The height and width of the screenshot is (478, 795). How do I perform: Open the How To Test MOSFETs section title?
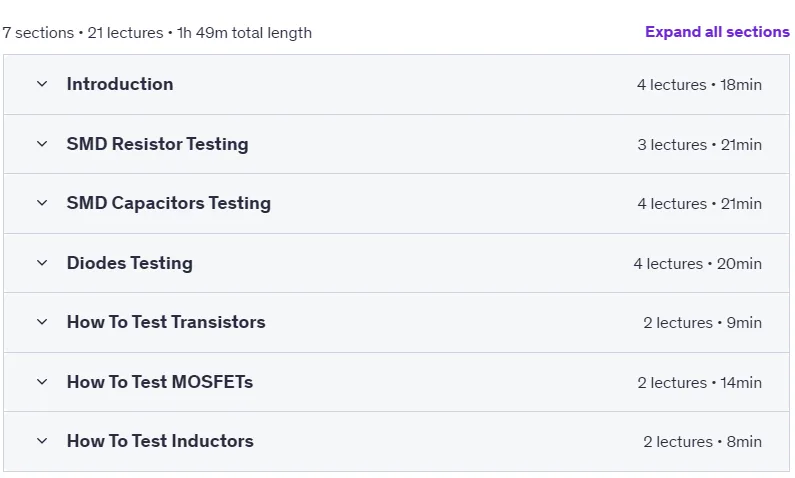160,382
